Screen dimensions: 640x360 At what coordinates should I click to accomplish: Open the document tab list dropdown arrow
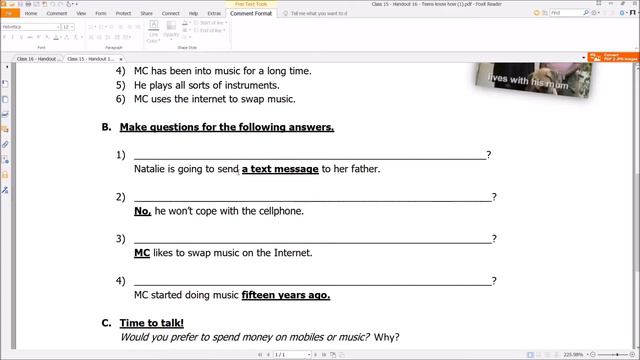point(583,58)
